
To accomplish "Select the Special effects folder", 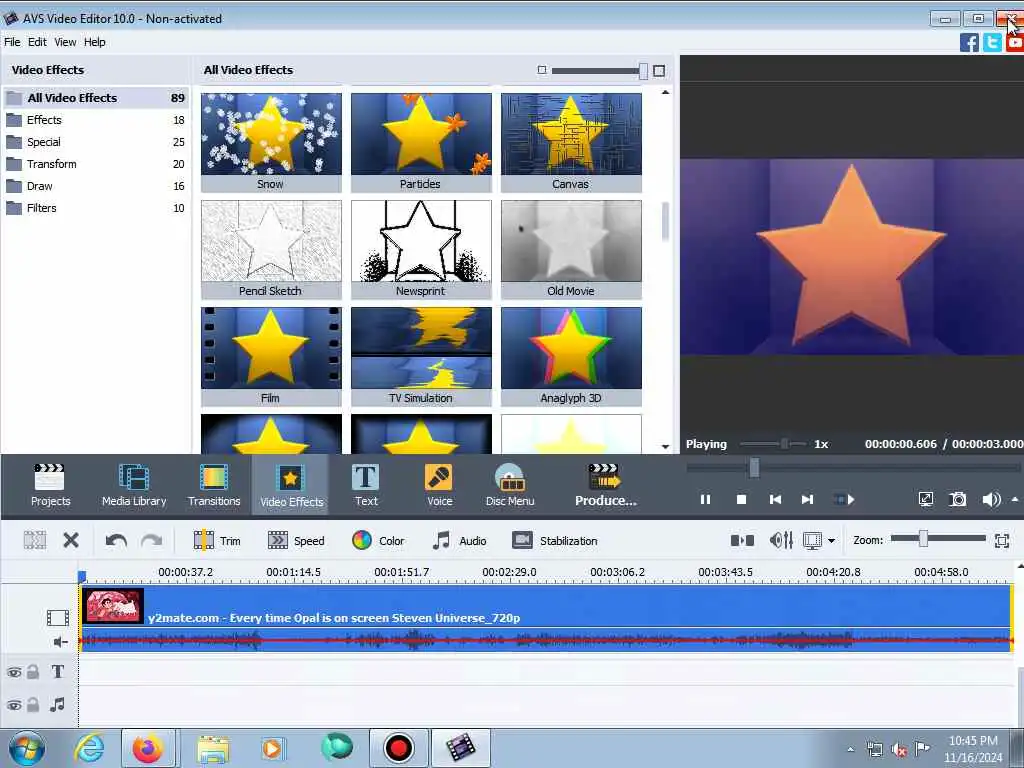I will [x=96, y=142].
